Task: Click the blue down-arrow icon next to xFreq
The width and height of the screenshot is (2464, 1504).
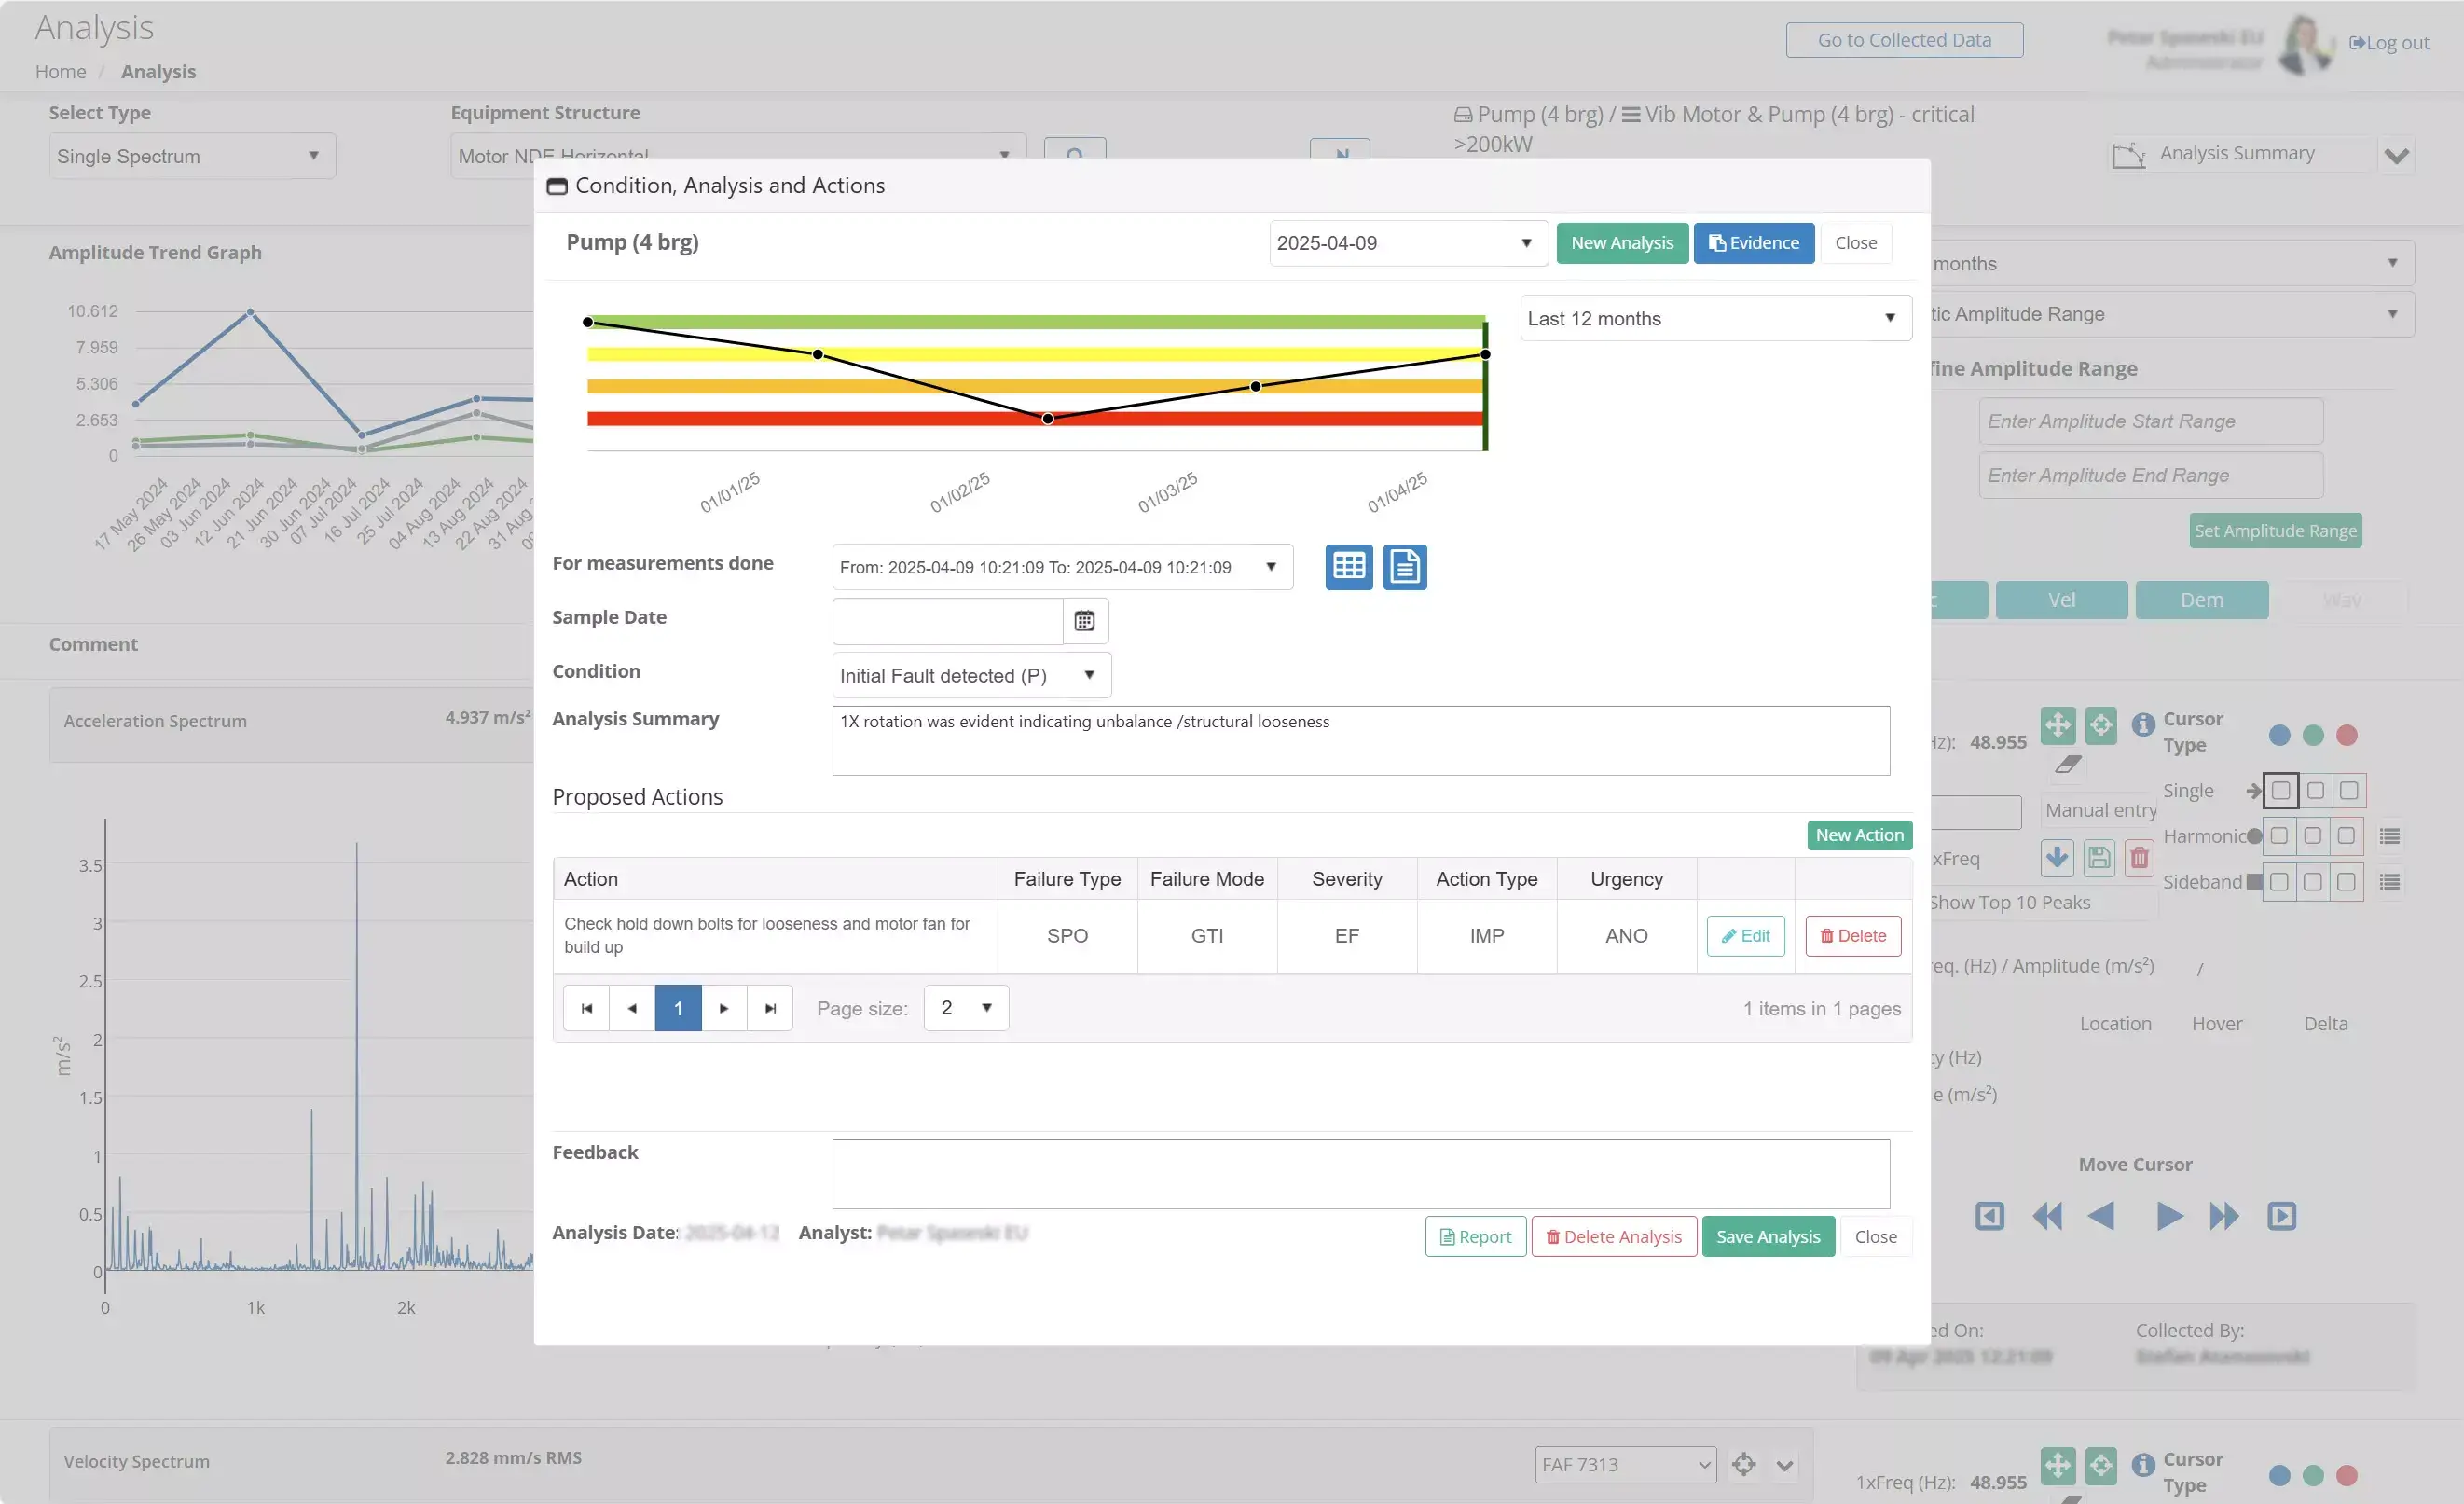Action: point(2056,857)
